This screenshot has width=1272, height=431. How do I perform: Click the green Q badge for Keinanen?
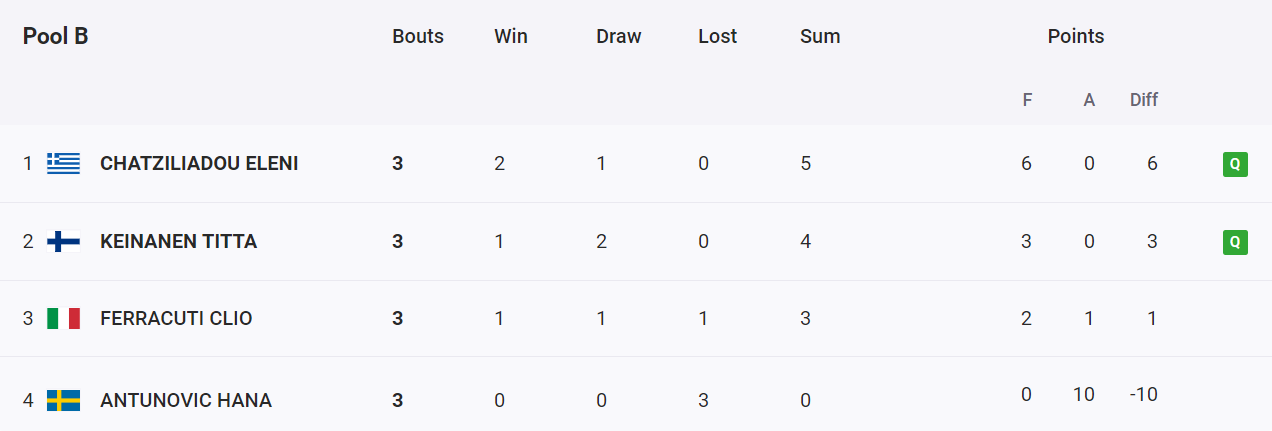point(1235,242)
